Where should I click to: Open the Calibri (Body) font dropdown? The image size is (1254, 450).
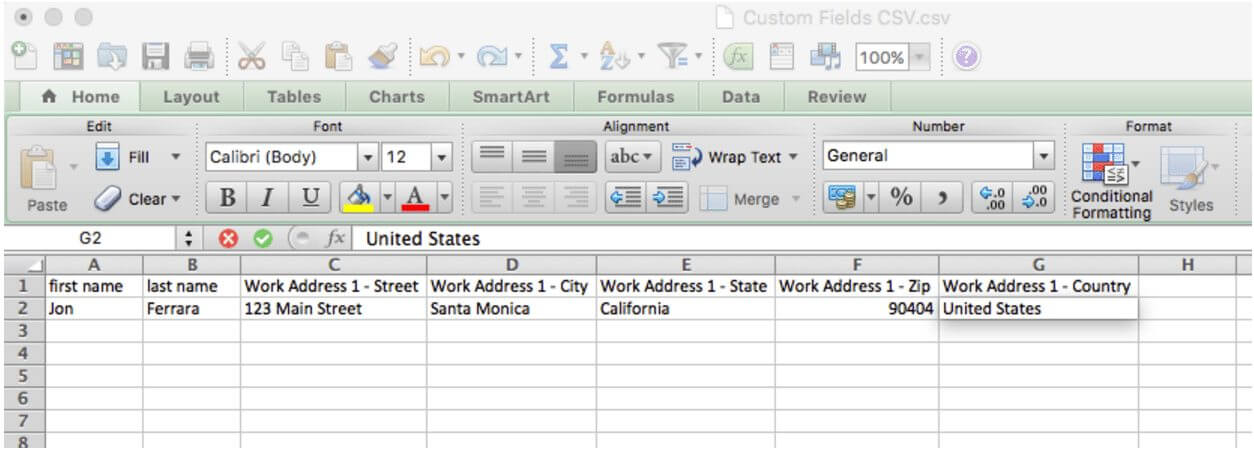click(x=367, y=157)
